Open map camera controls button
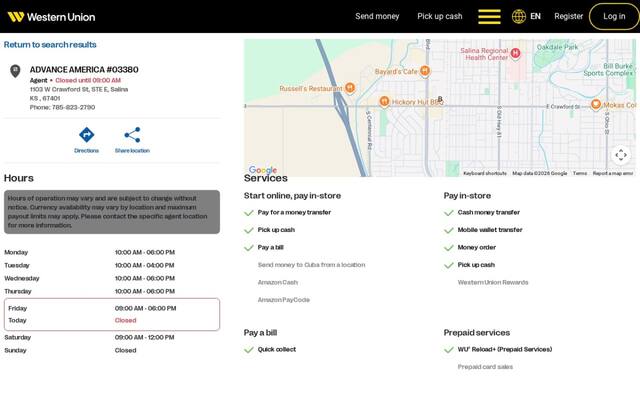Viewport: 640px width, 400px height. pos(621,155)
